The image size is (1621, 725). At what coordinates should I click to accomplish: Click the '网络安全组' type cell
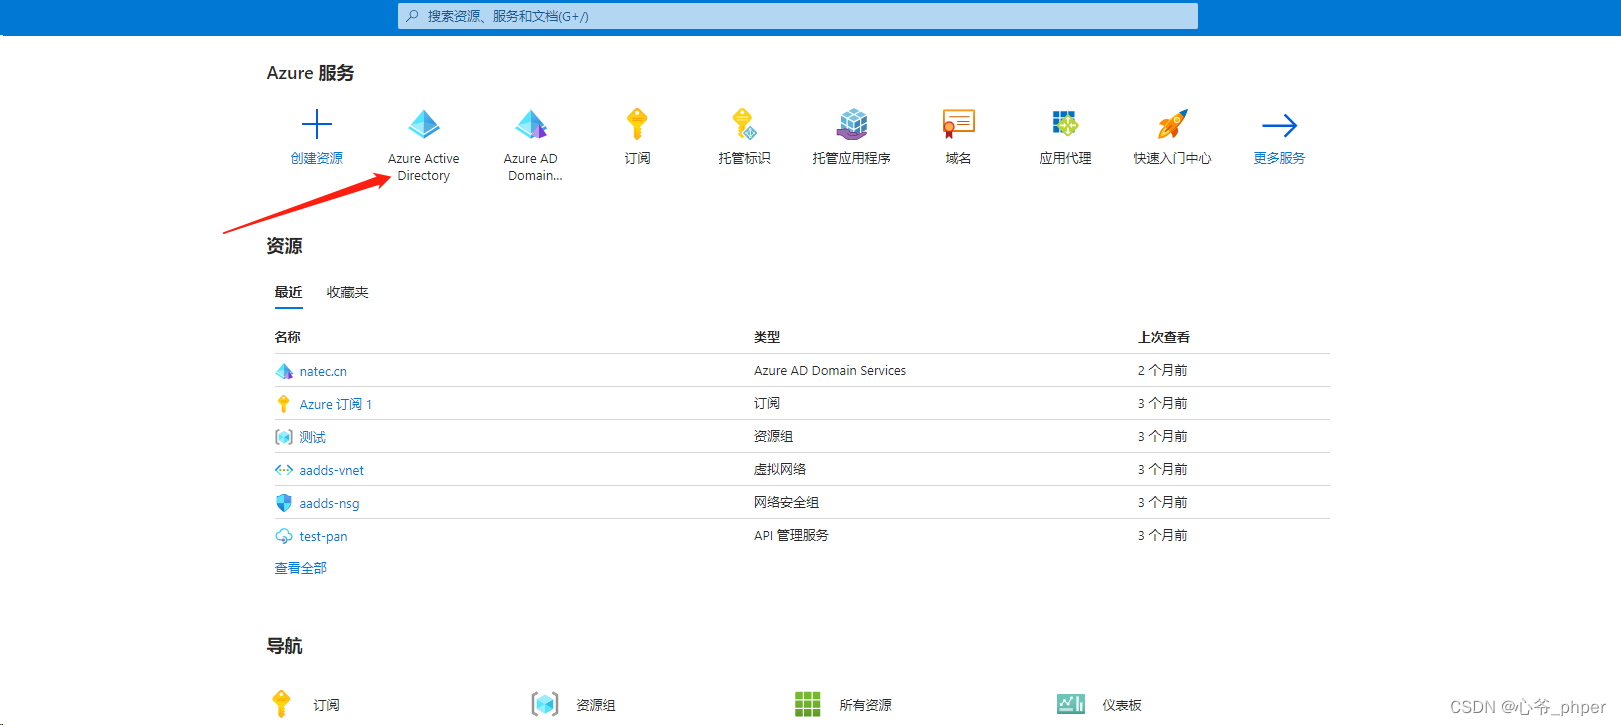tap(786, 502)
